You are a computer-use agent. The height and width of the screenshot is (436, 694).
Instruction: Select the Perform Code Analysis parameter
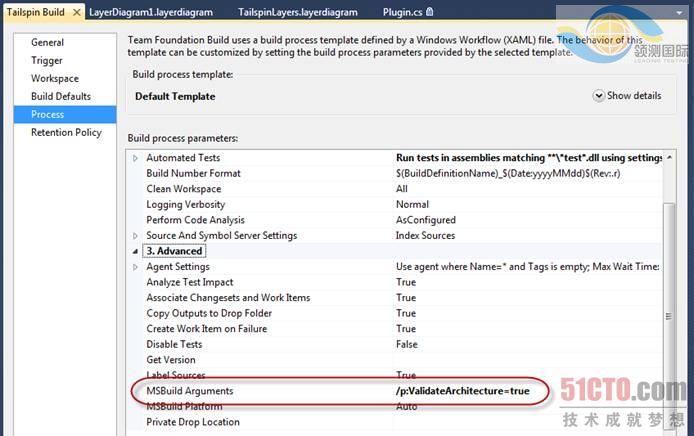pyautogui.click(x=195, y=220)
